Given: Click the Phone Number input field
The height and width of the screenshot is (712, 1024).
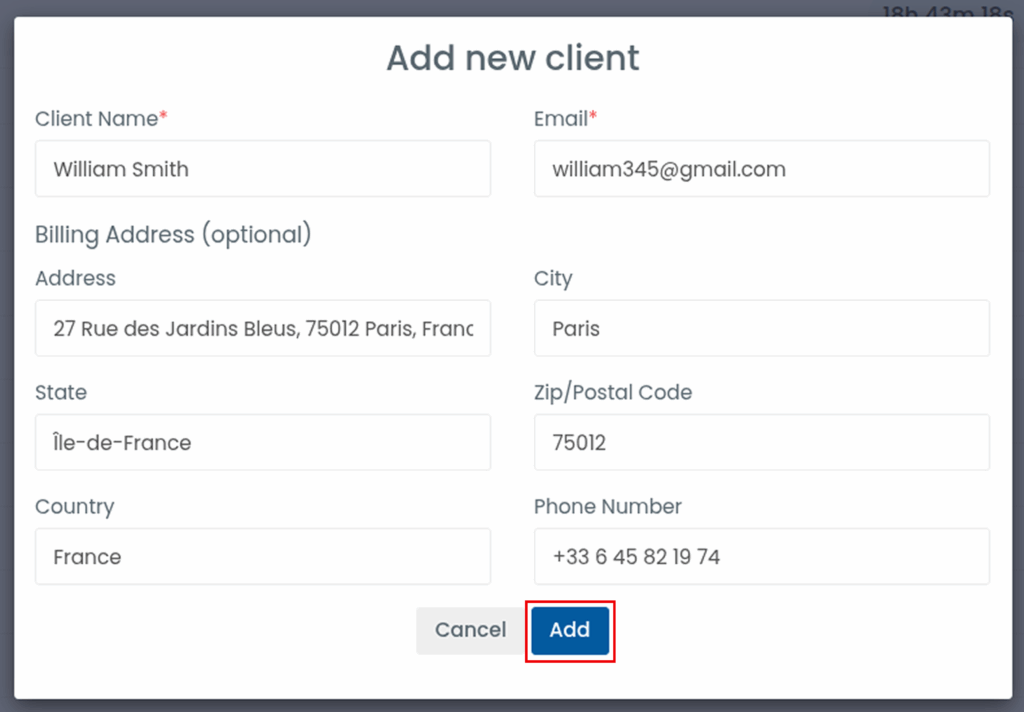Looking at the screenshot, I should click(761, 557).
